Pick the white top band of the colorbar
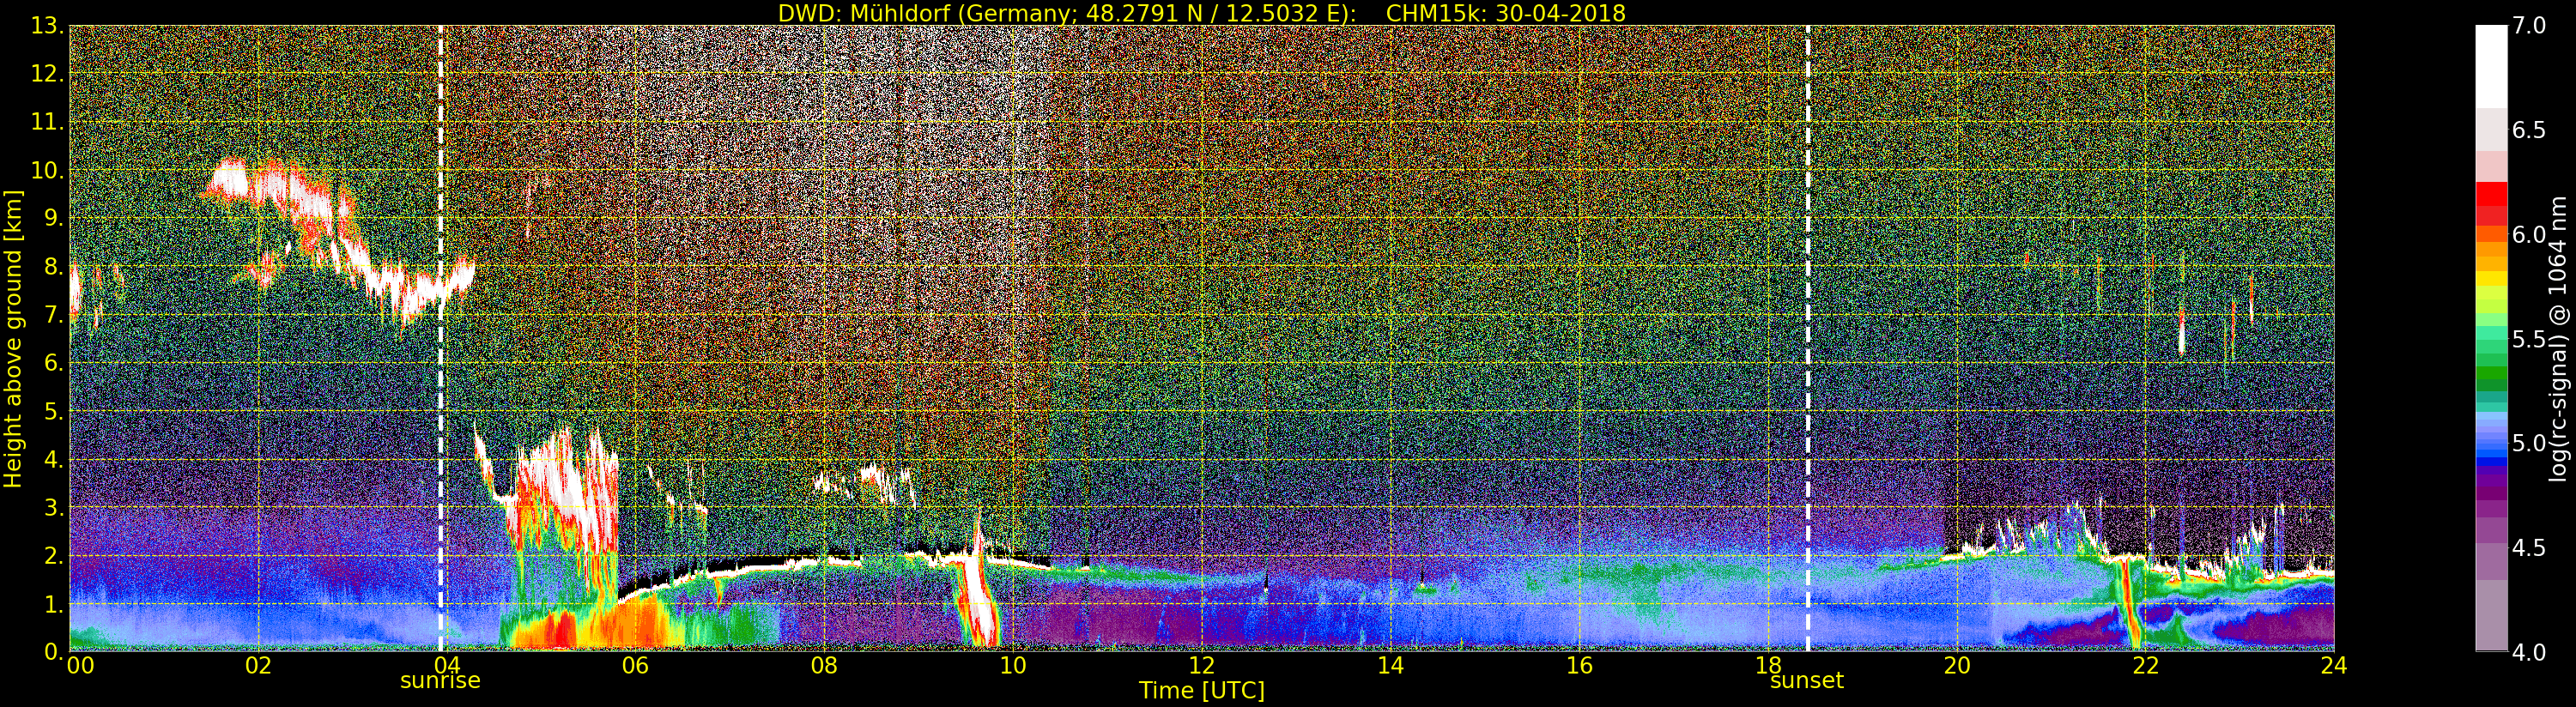Image resolution: width=2576 pixels, height=707 pixels. (x=2491, y=66)
